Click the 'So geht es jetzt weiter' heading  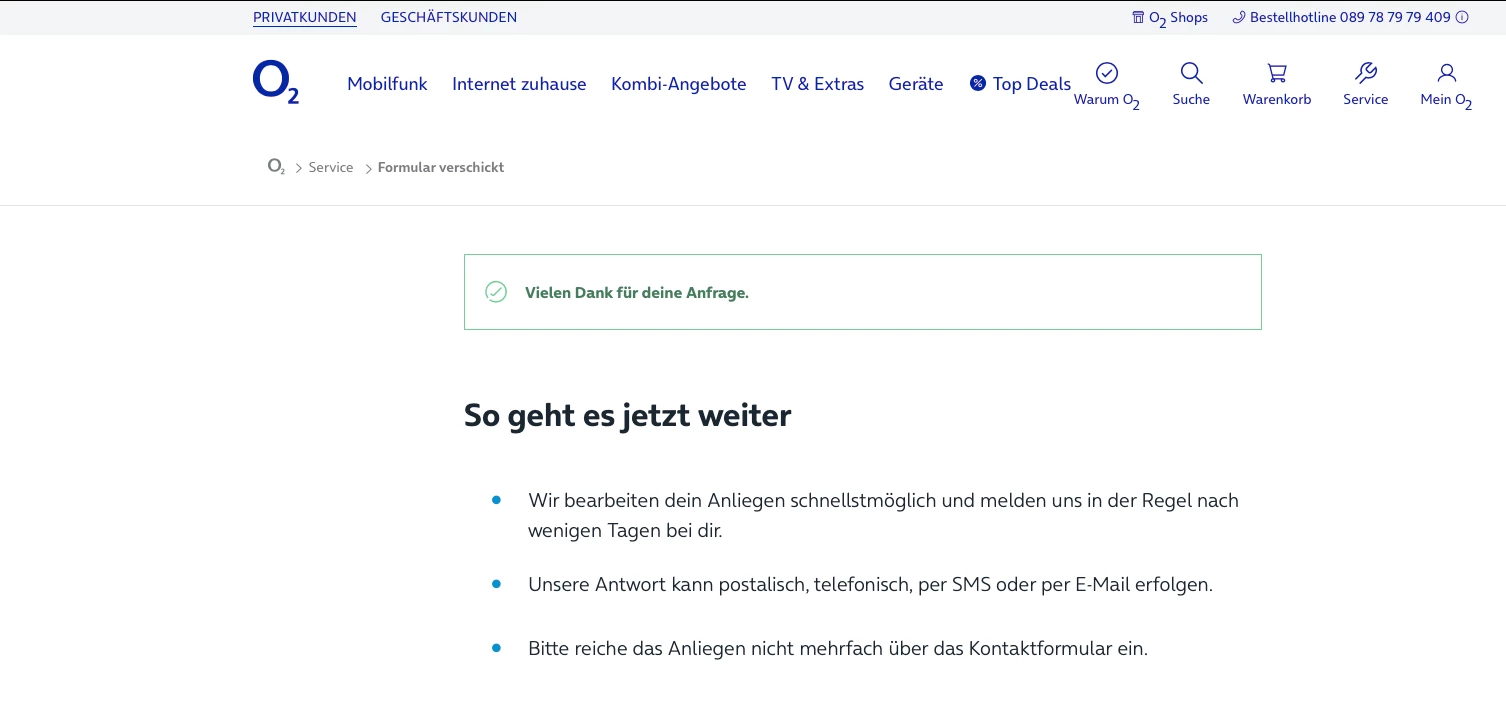(628, 415)
